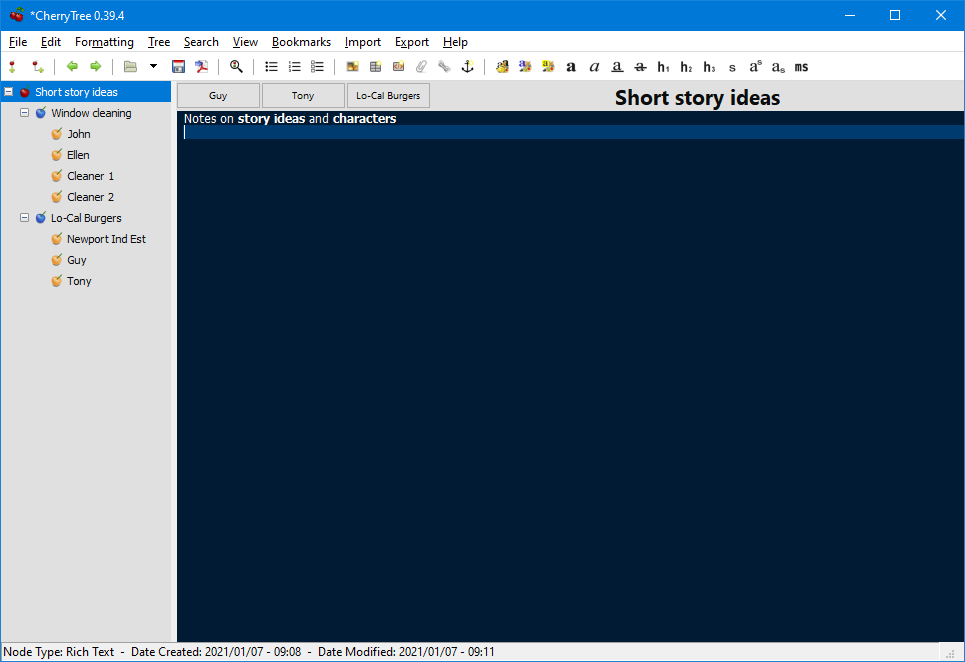Open the Search menu
Image resolution: width=965 pixels, height=662 pixels.
coord(201,42)
